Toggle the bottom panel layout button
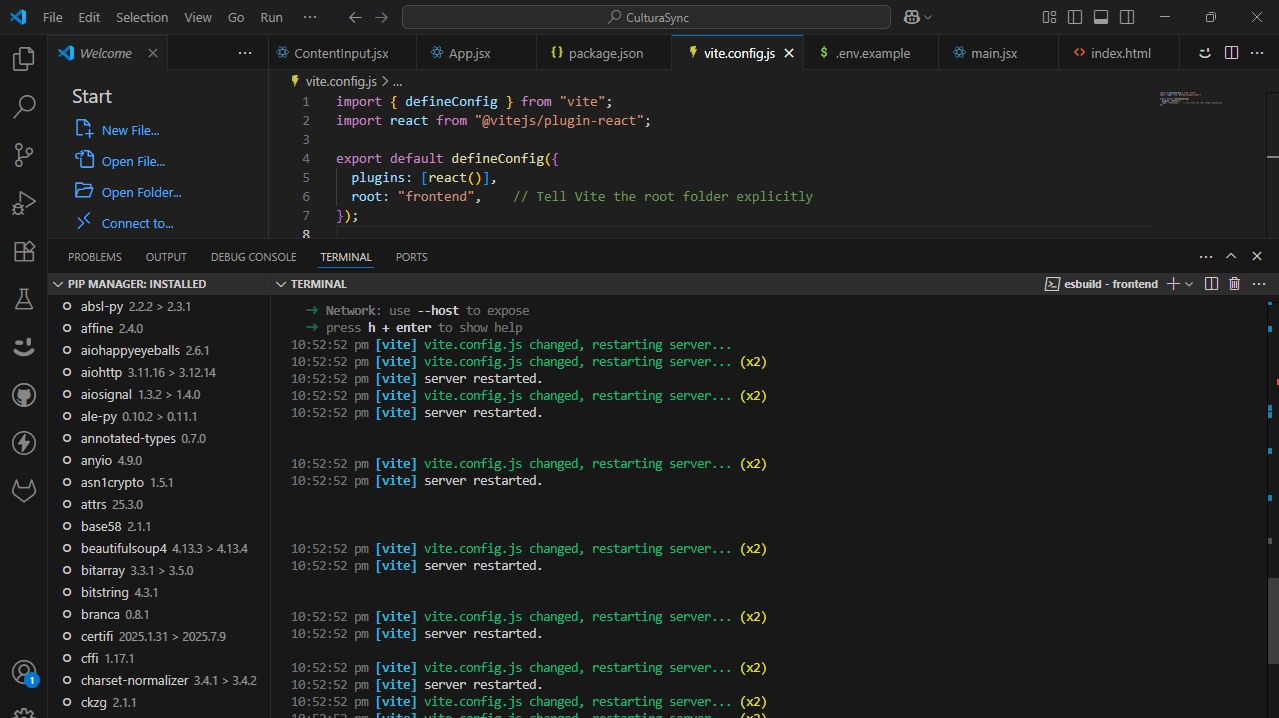This screenshot has width=1279, height=718. 1101,17
